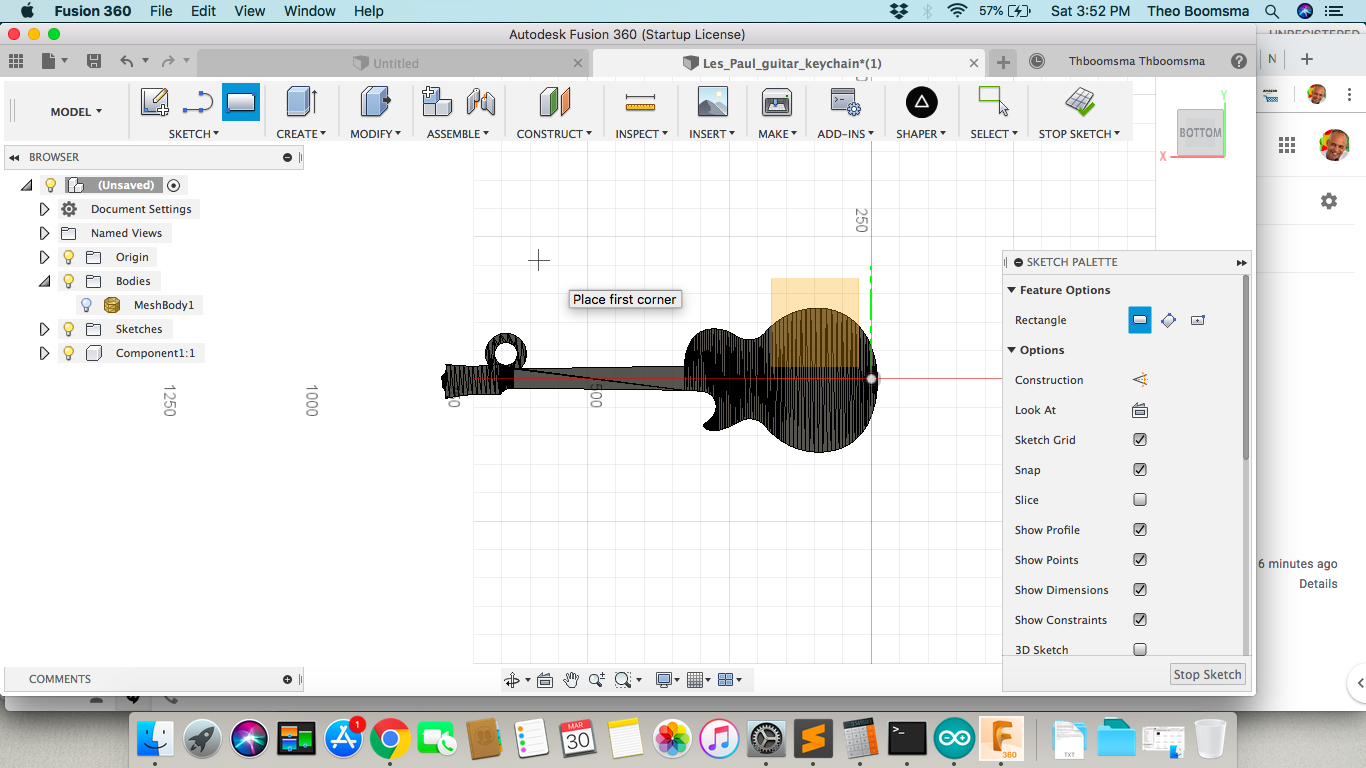Expand the Document Settings tree node
This screenshot has width=1366, height=768.
44,209
